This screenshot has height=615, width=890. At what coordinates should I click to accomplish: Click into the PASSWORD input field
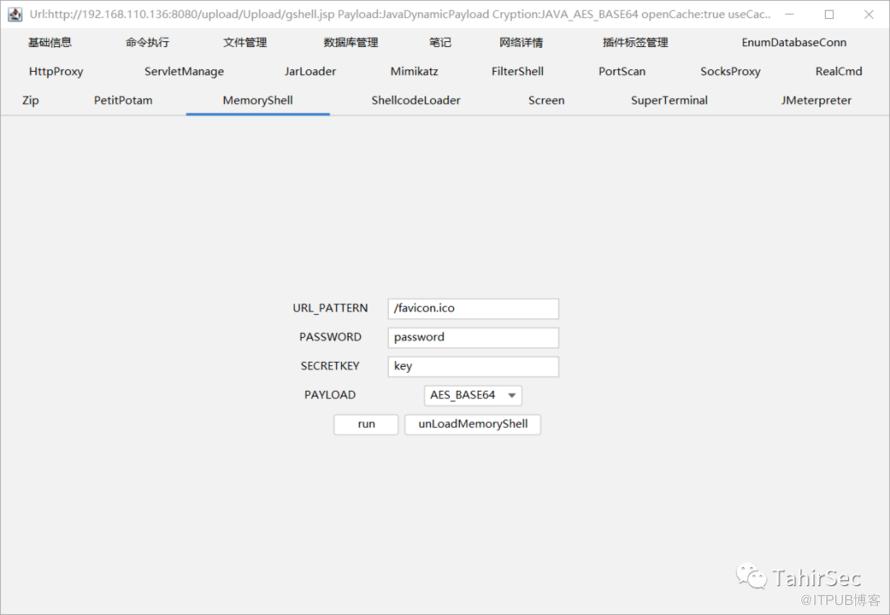tap(473, 338)
